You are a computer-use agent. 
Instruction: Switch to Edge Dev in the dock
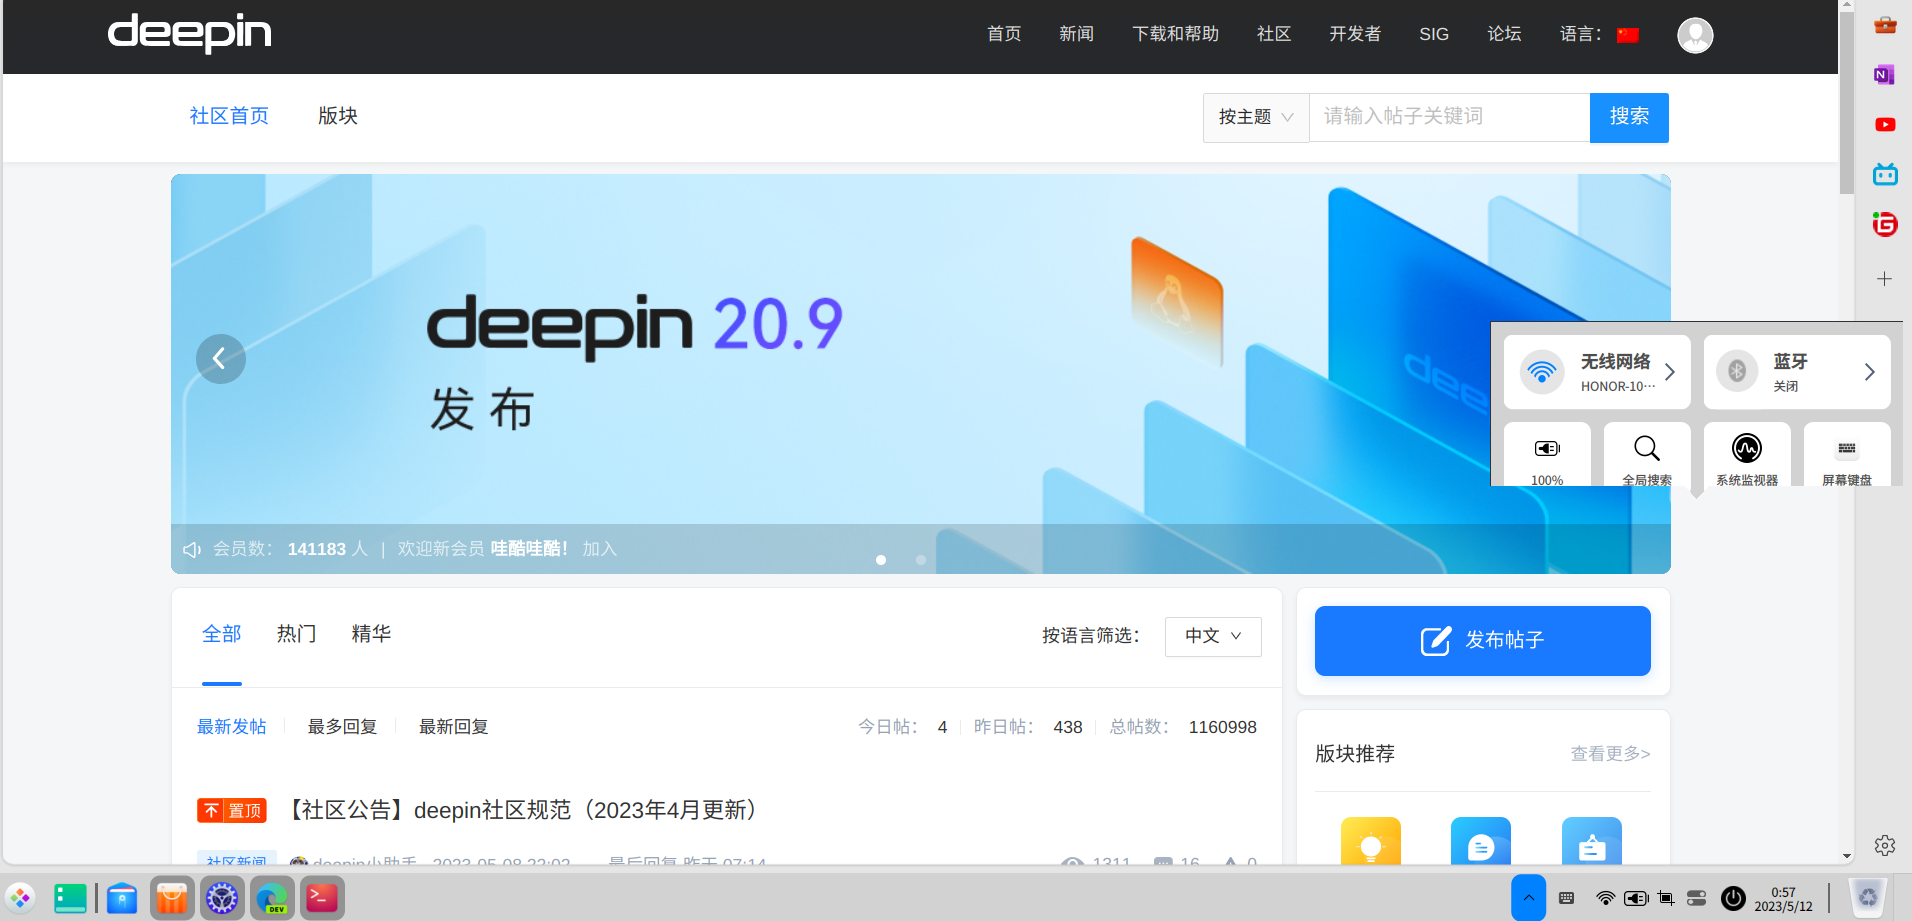point(272,898)
